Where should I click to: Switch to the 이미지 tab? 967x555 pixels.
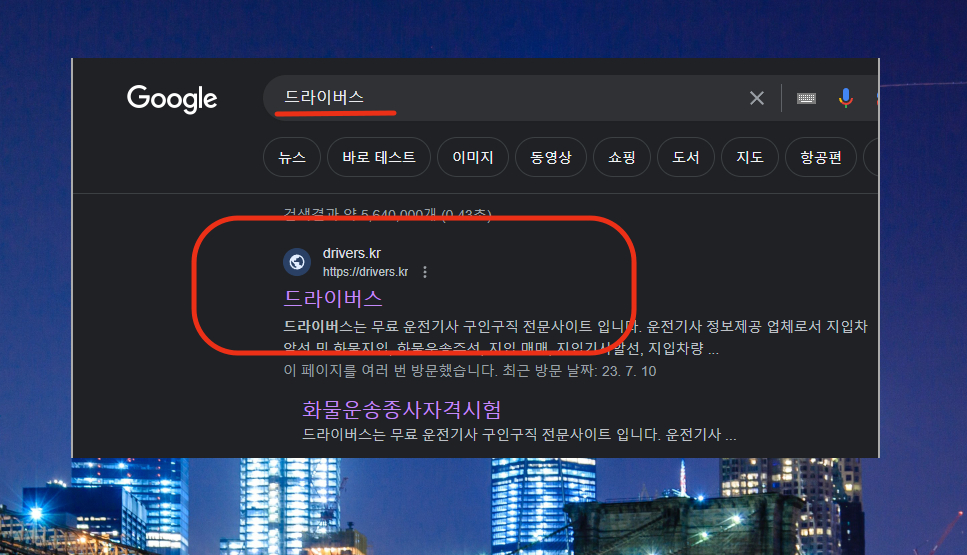tap(473, 157)
